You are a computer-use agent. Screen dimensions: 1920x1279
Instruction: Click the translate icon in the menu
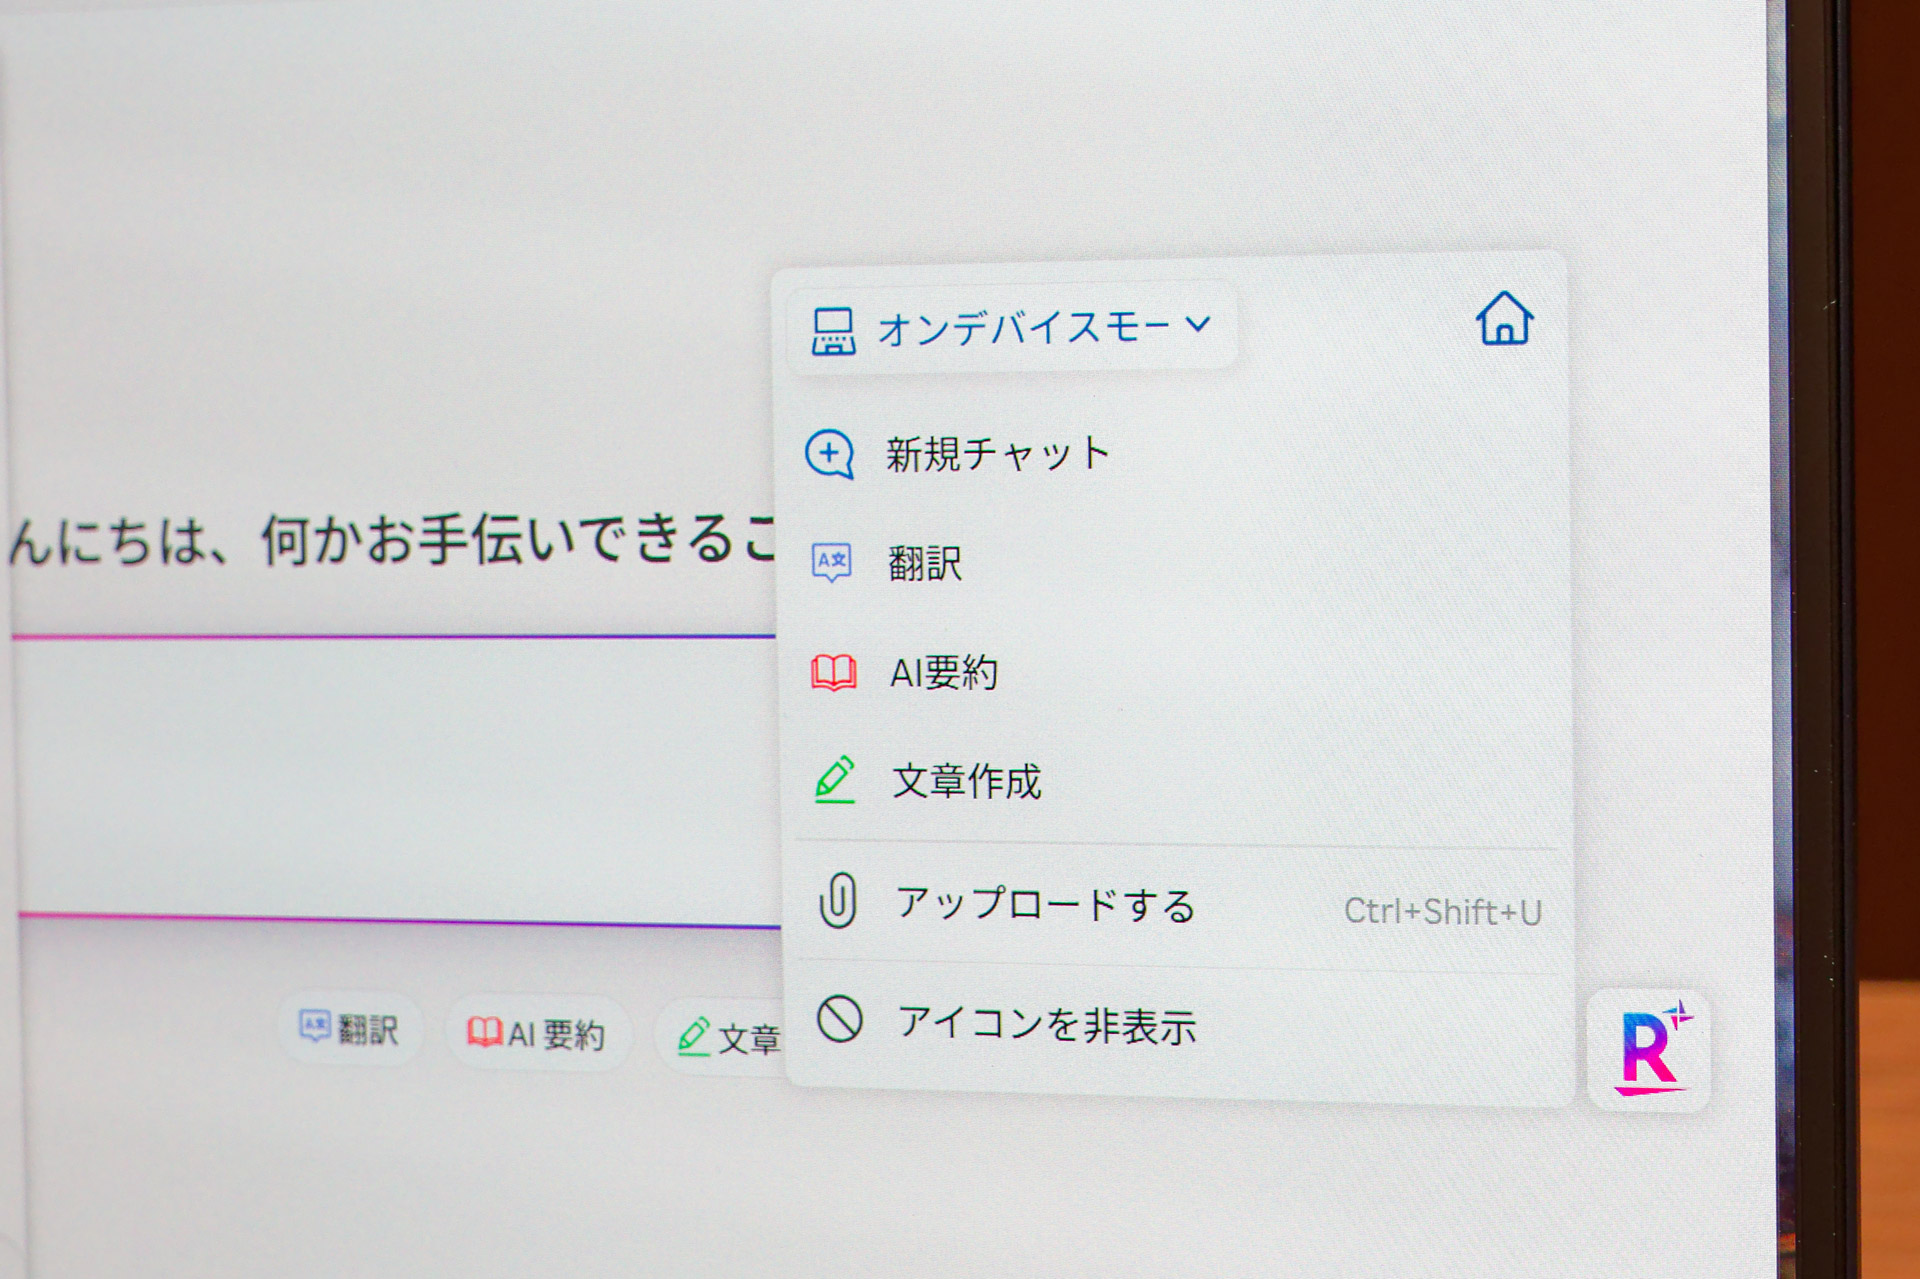(831, 563)
